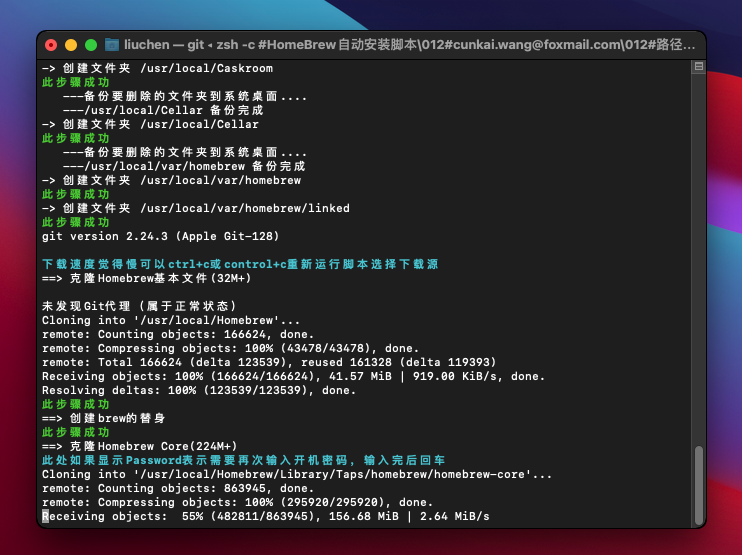Click the cyan line mentioning Password
The height and width of the screenshot is (555, 742).
(x=243, y=460)
